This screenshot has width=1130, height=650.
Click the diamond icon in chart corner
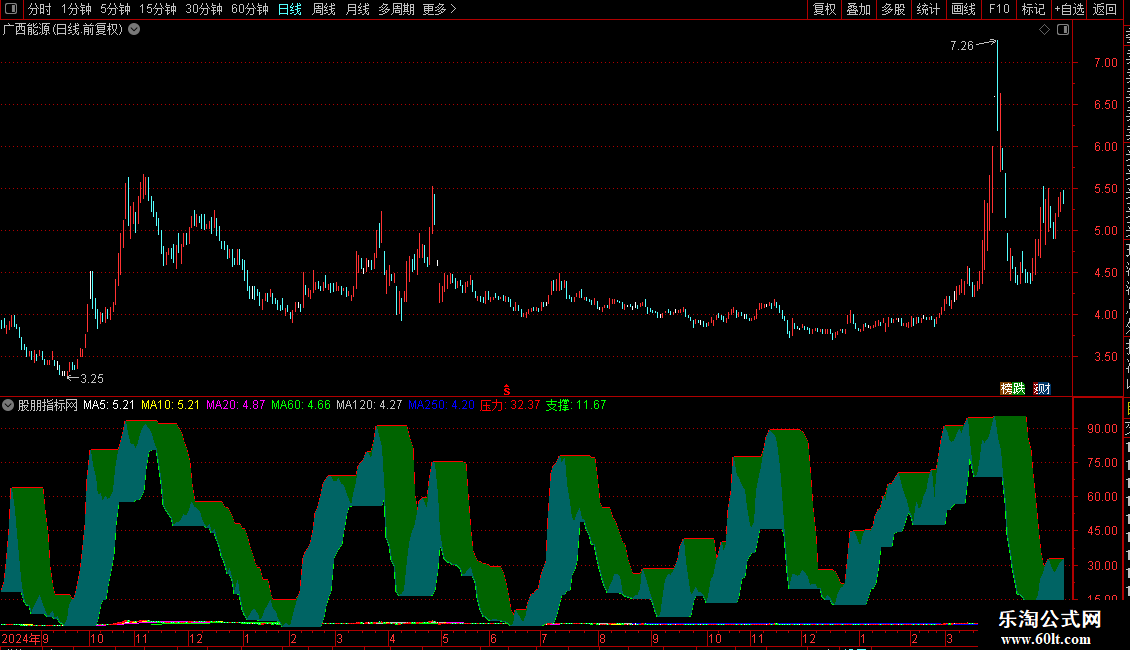pos(1044,30)
